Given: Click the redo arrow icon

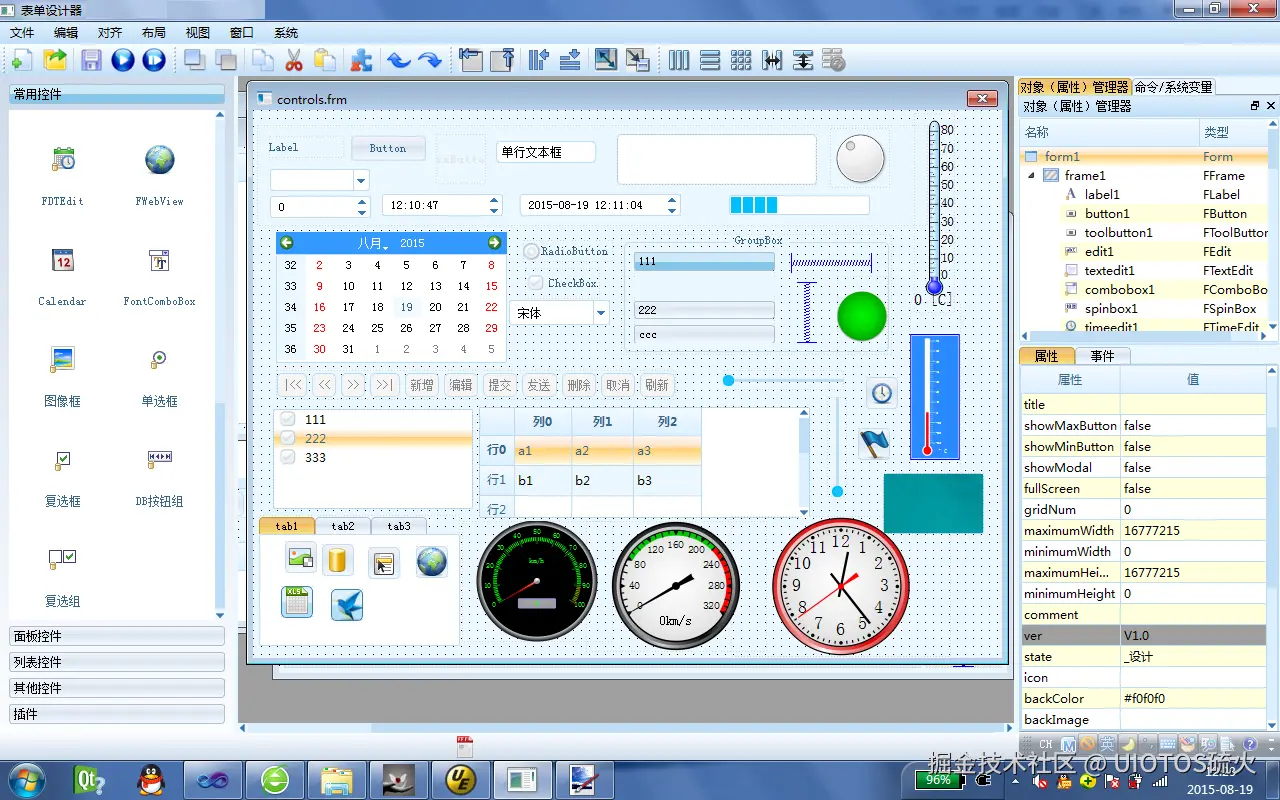Looking at the screenshot, I should coord(430,60).
